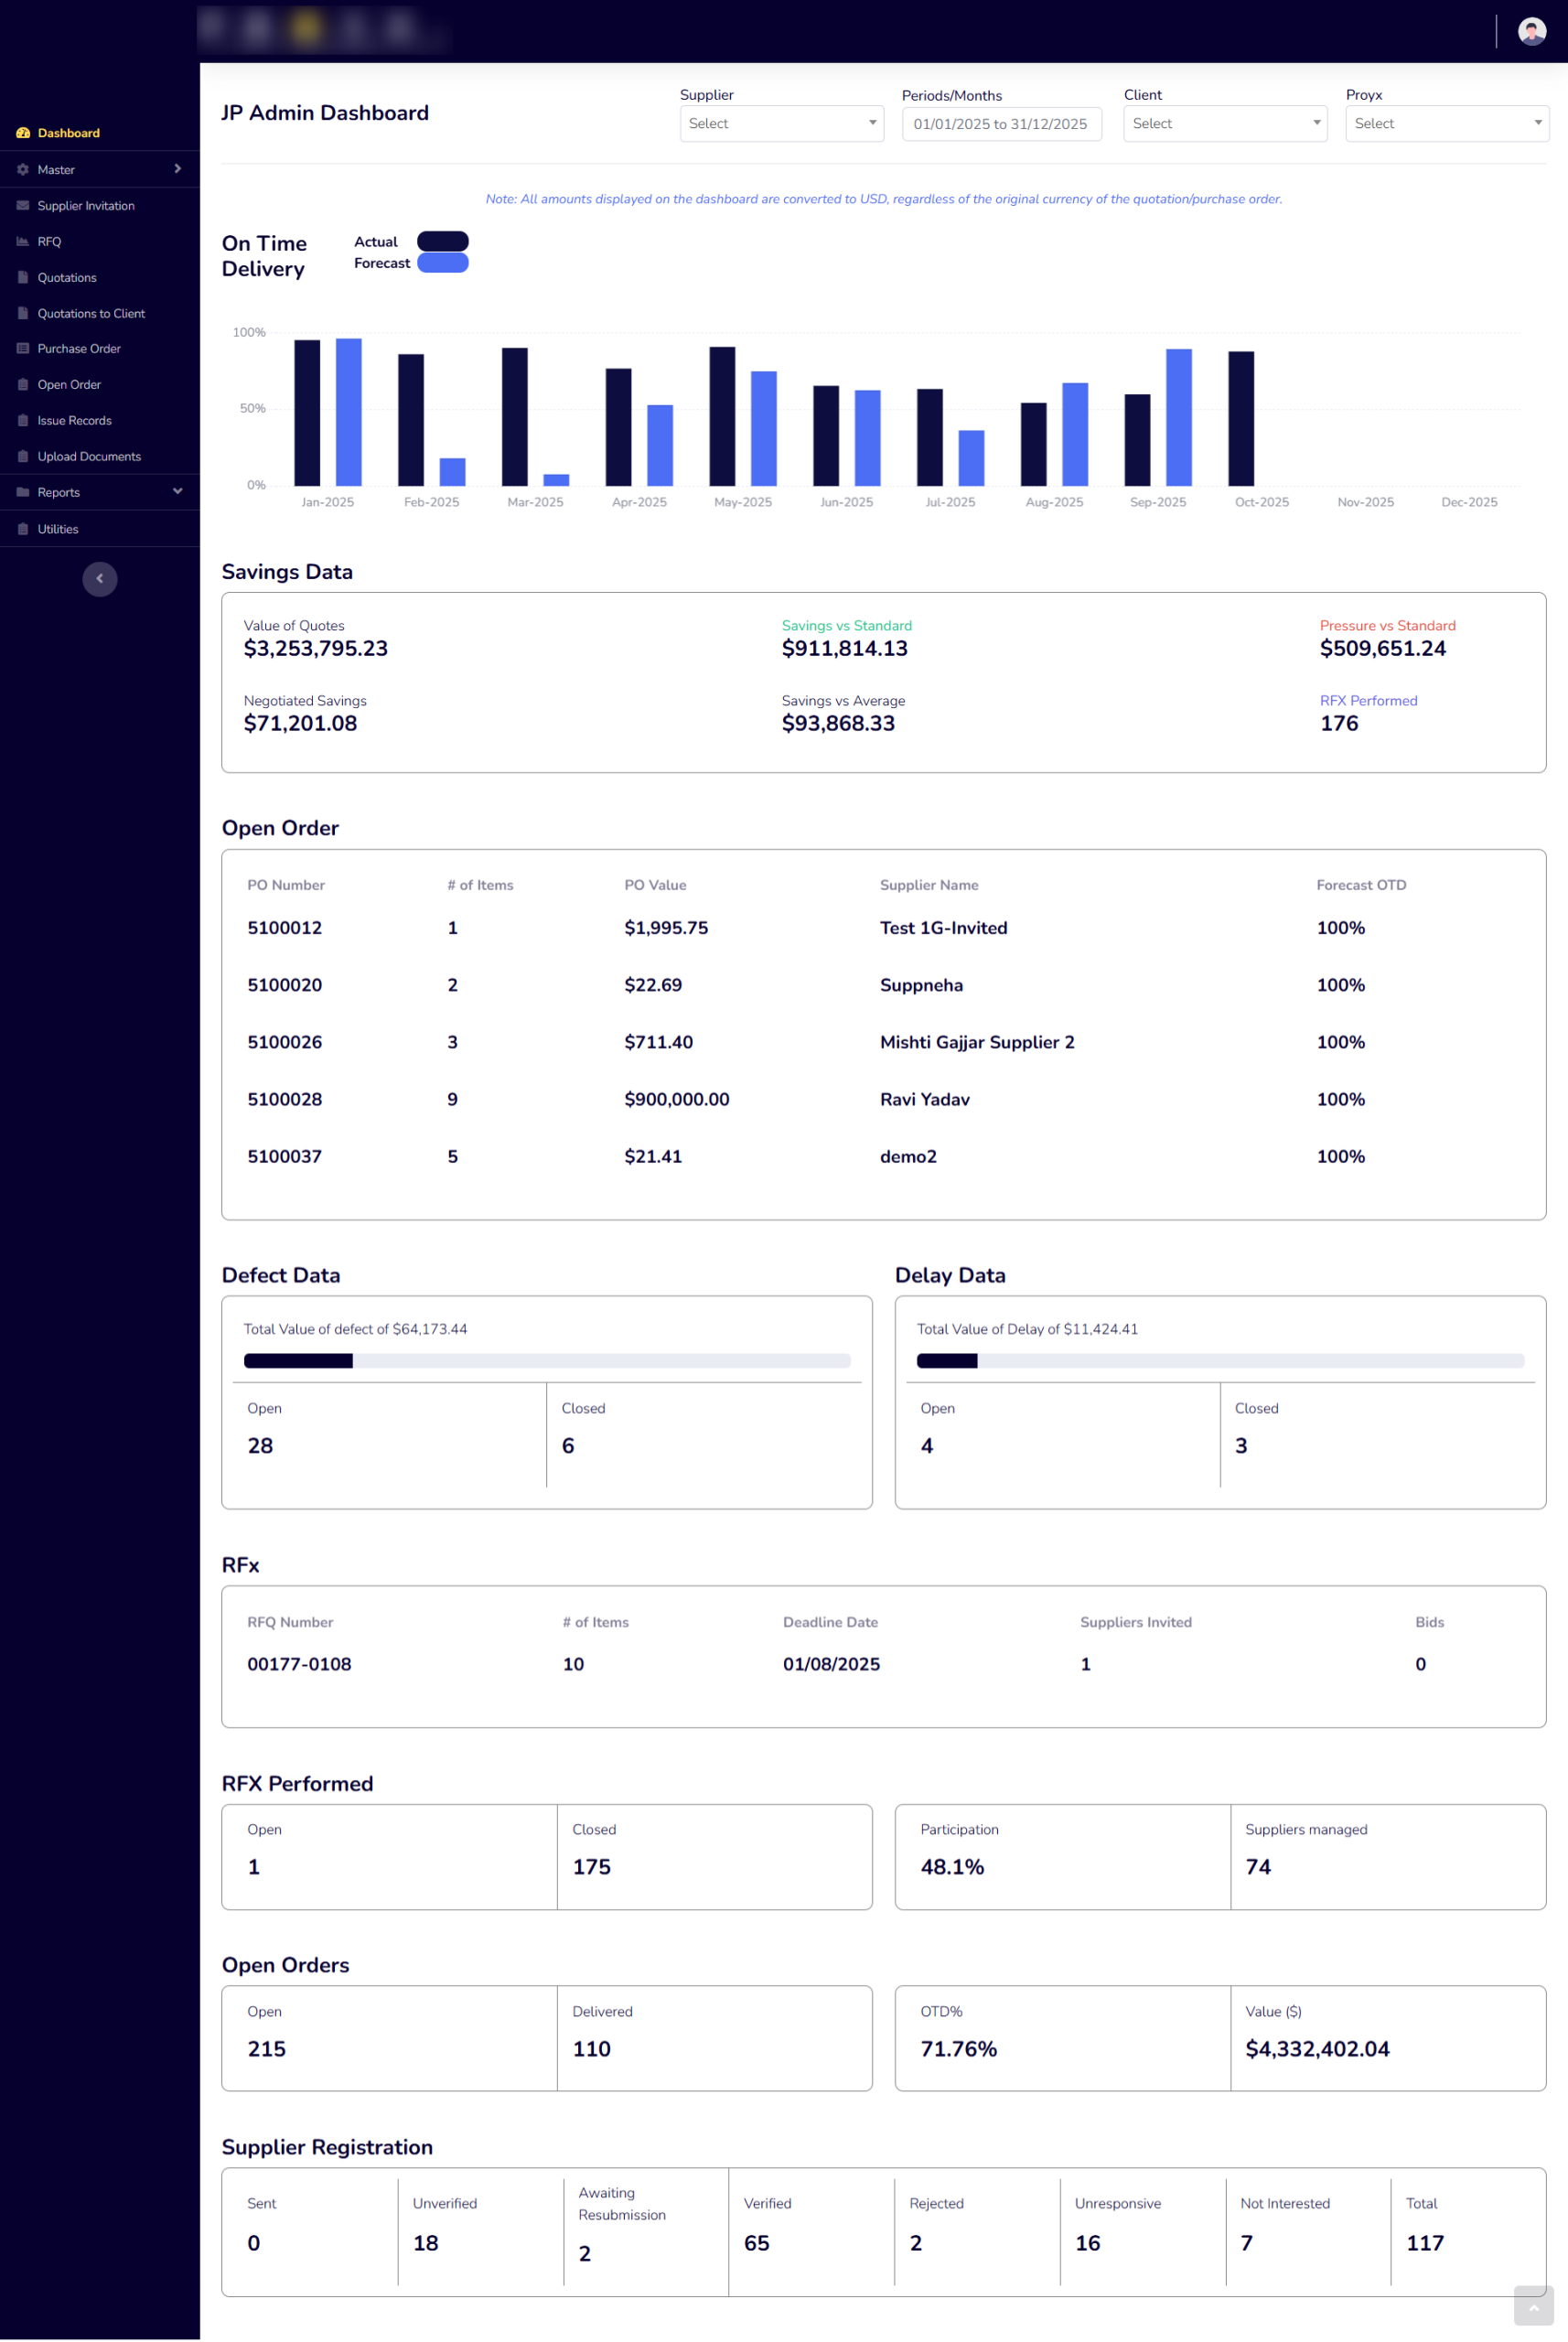Click the Verified count 65
1568x2342 pixels.
[x=757, y=2245]
